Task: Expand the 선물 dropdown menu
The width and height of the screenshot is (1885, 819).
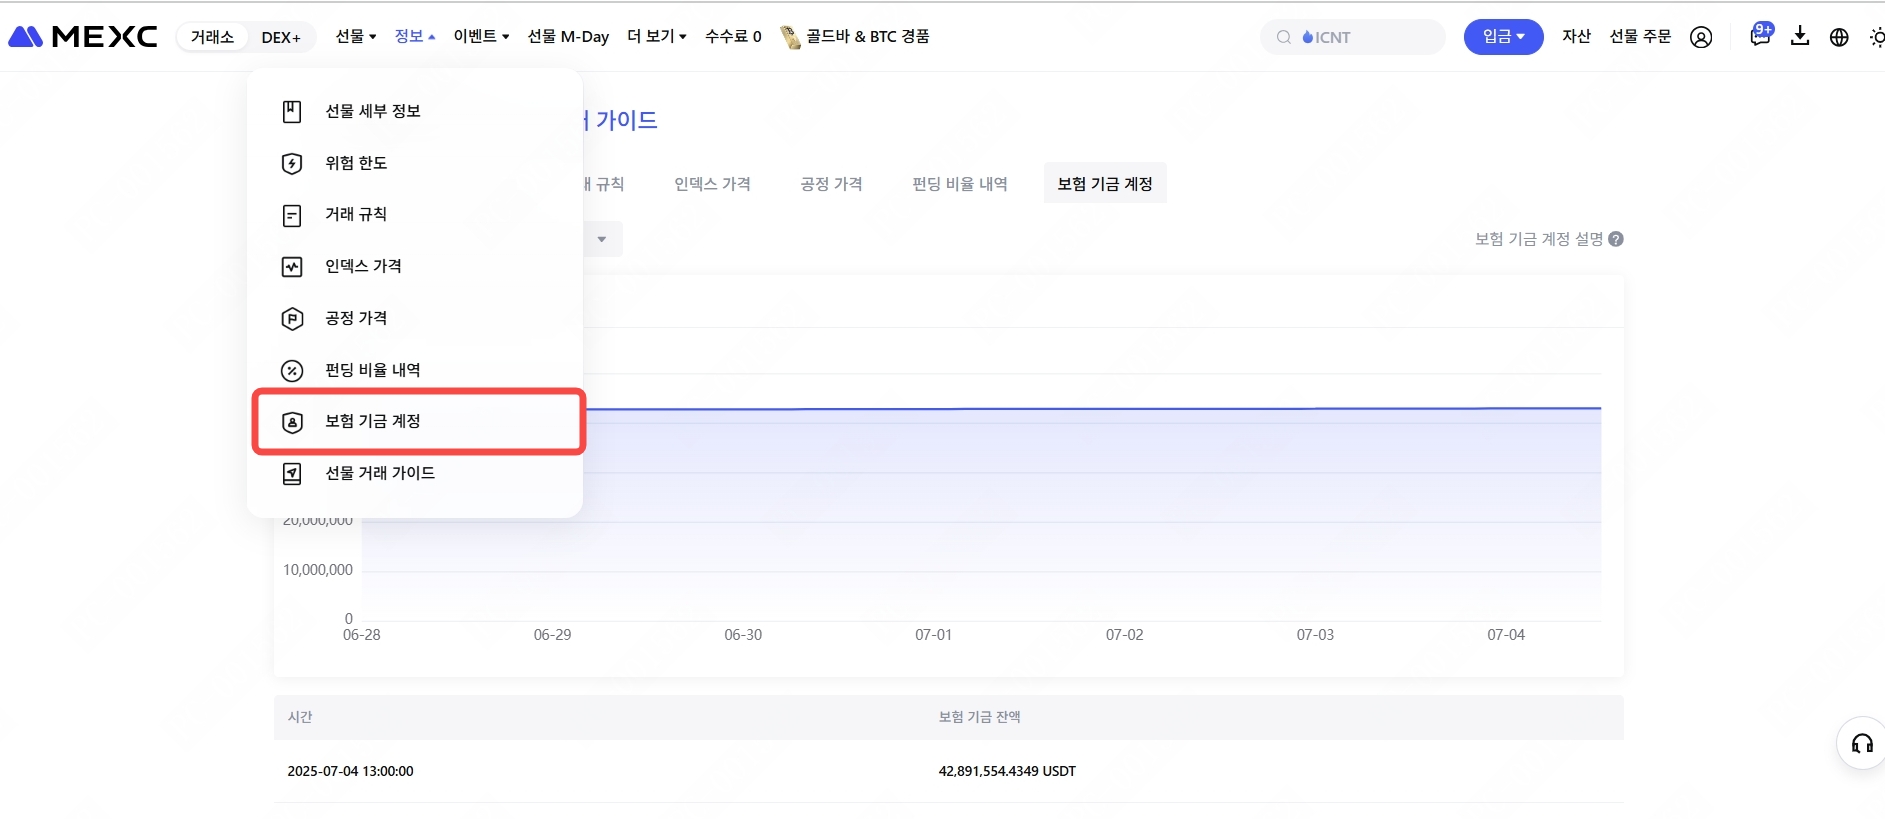Action: click(x=355, y=36)
